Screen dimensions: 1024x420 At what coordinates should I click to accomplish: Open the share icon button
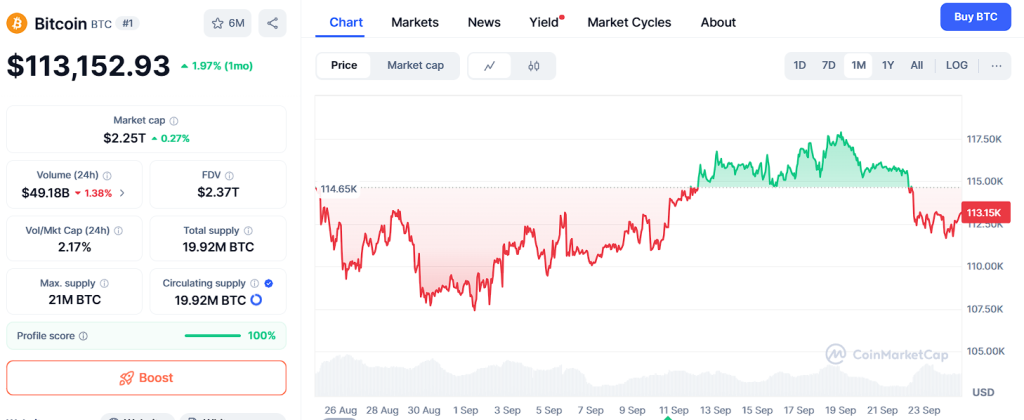pyautogui.click(x=273, y=24)
